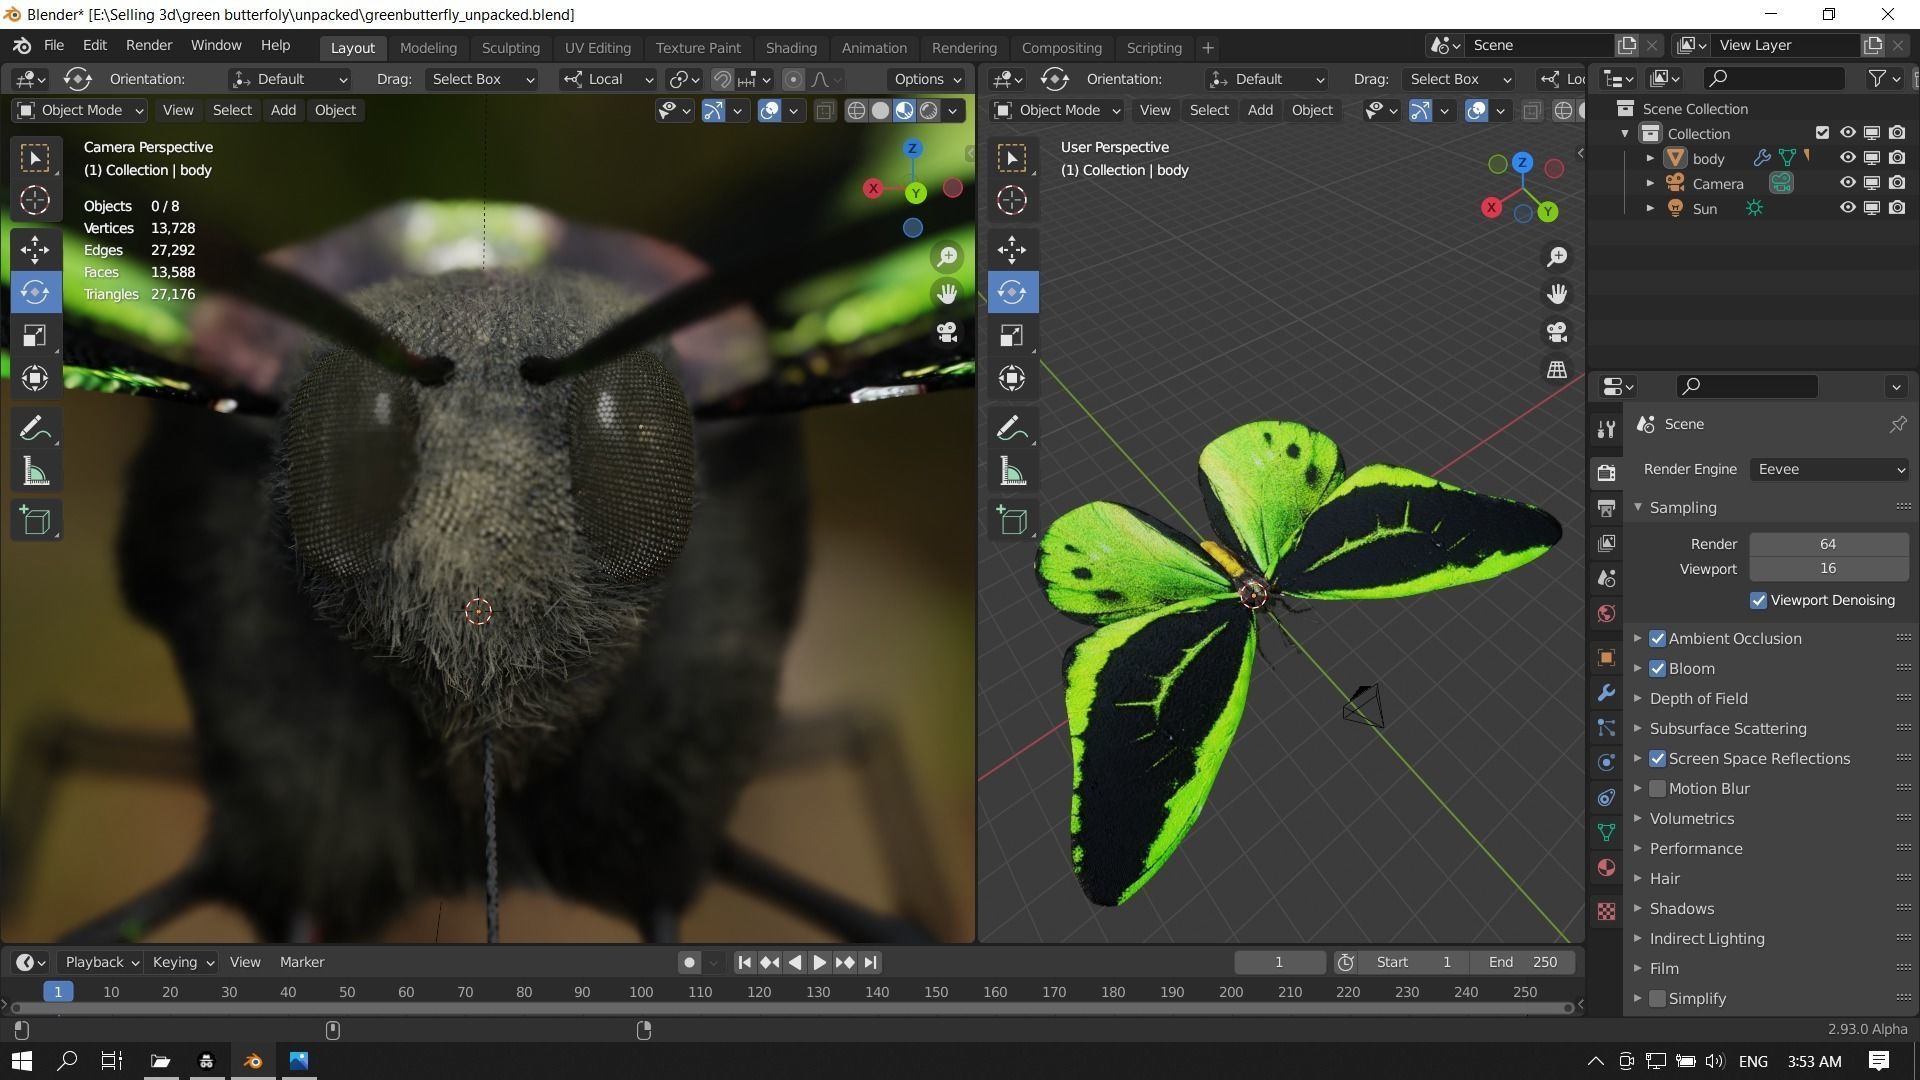The image size is (1920, 1080).
Task: Open the Playback popover
Action: click(x=102, y=962)
